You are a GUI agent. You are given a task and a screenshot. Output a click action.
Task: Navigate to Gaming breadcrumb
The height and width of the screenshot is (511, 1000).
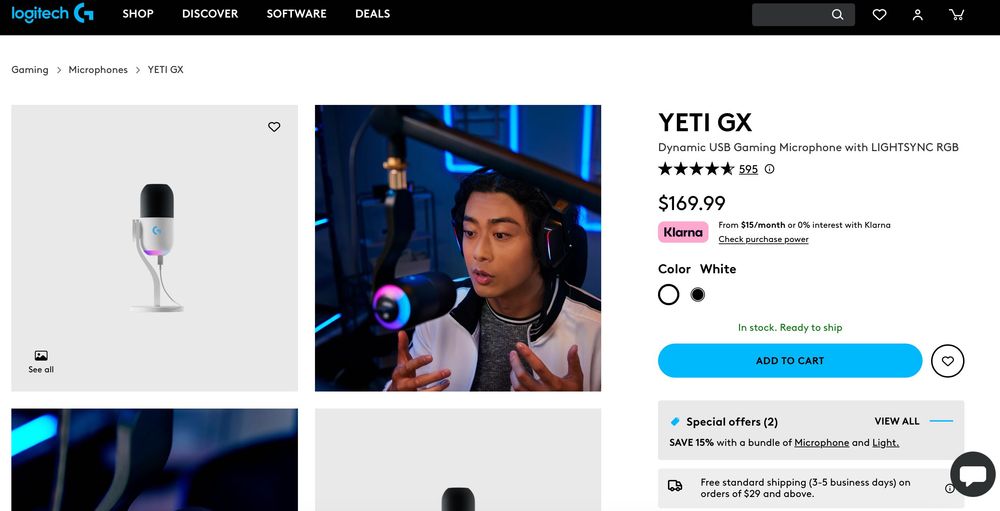click(30, 70)
